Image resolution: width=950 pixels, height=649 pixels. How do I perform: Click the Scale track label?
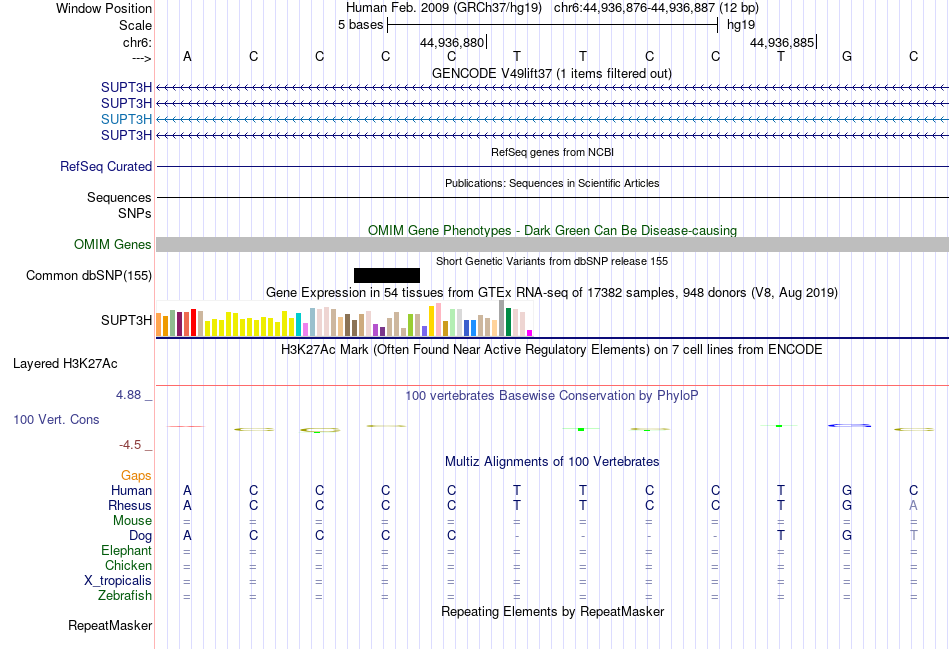pos(135,25)
